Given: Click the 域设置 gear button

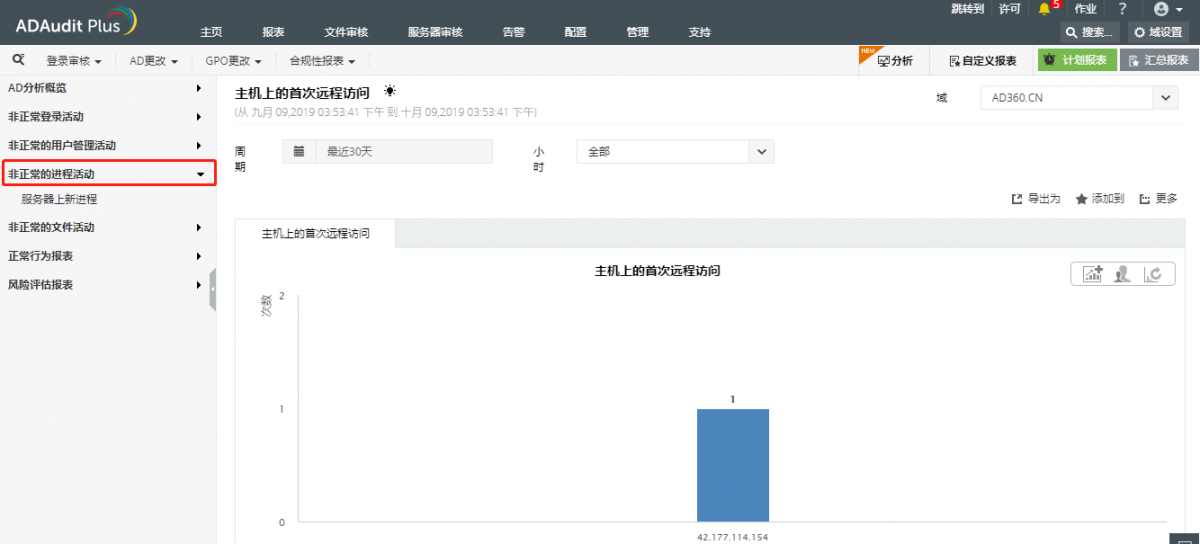Looking at the screenshot, I should pos(1159,32).
